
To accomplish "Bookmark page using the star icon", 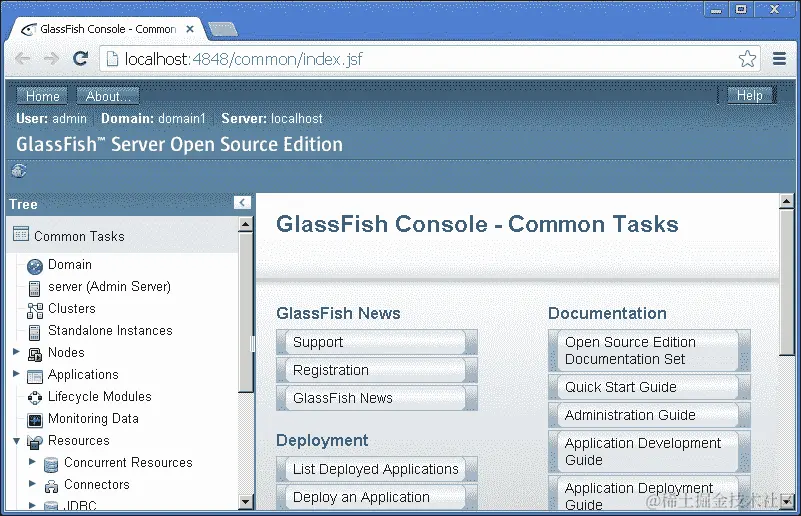I will point(747,59).
